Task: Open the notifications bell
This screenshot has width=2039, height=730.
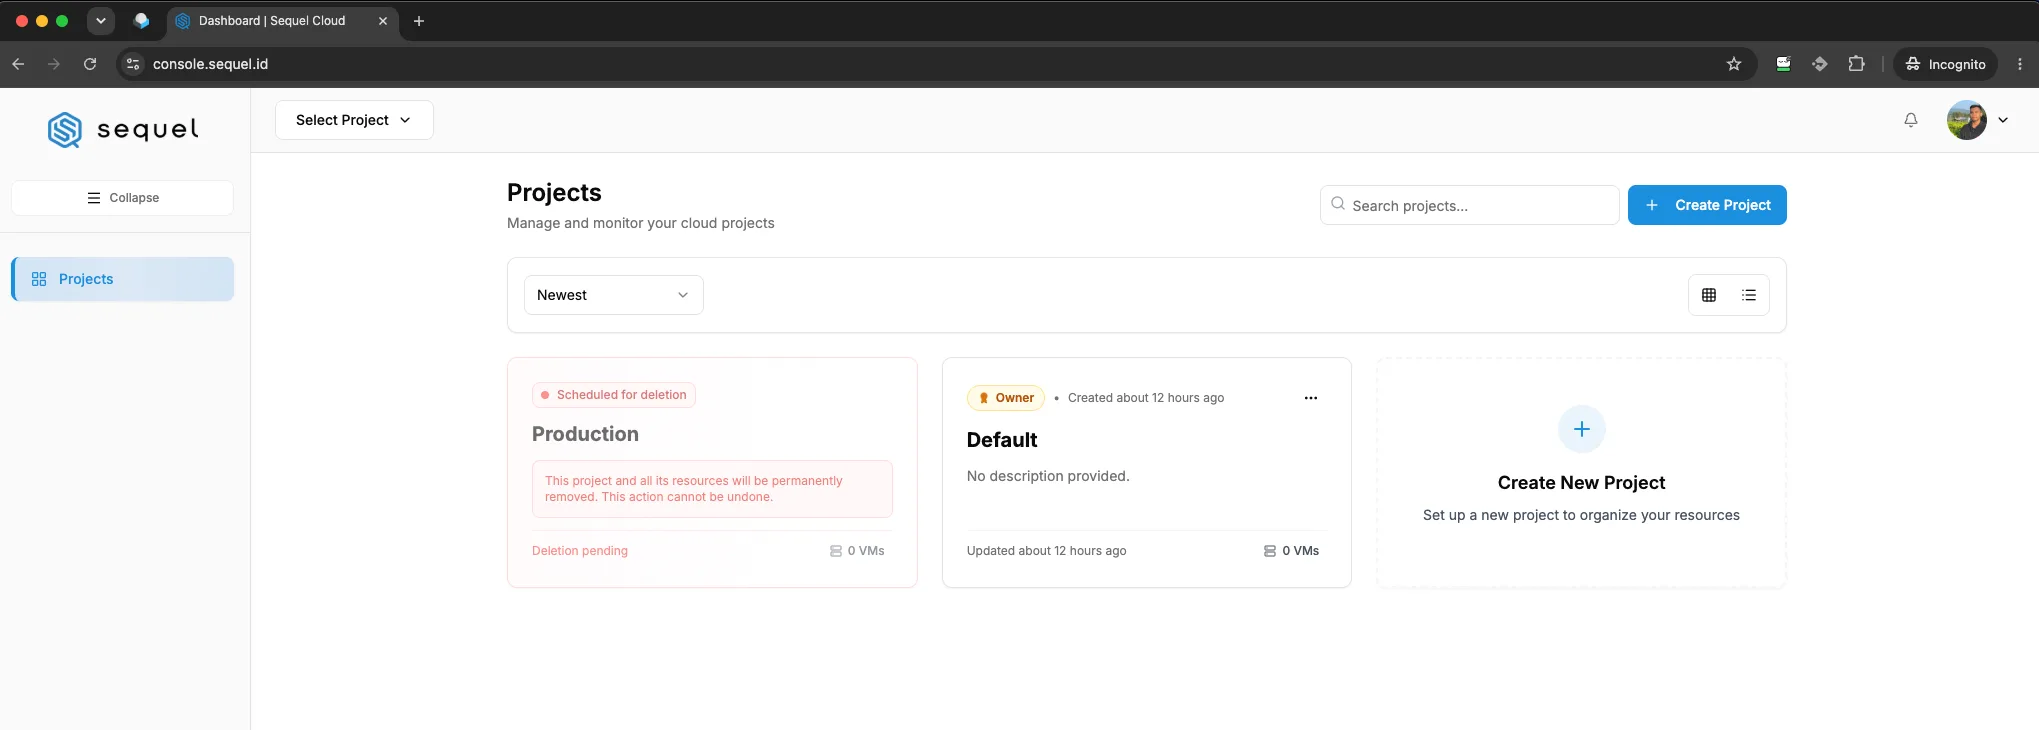Action: (1911, 120)
